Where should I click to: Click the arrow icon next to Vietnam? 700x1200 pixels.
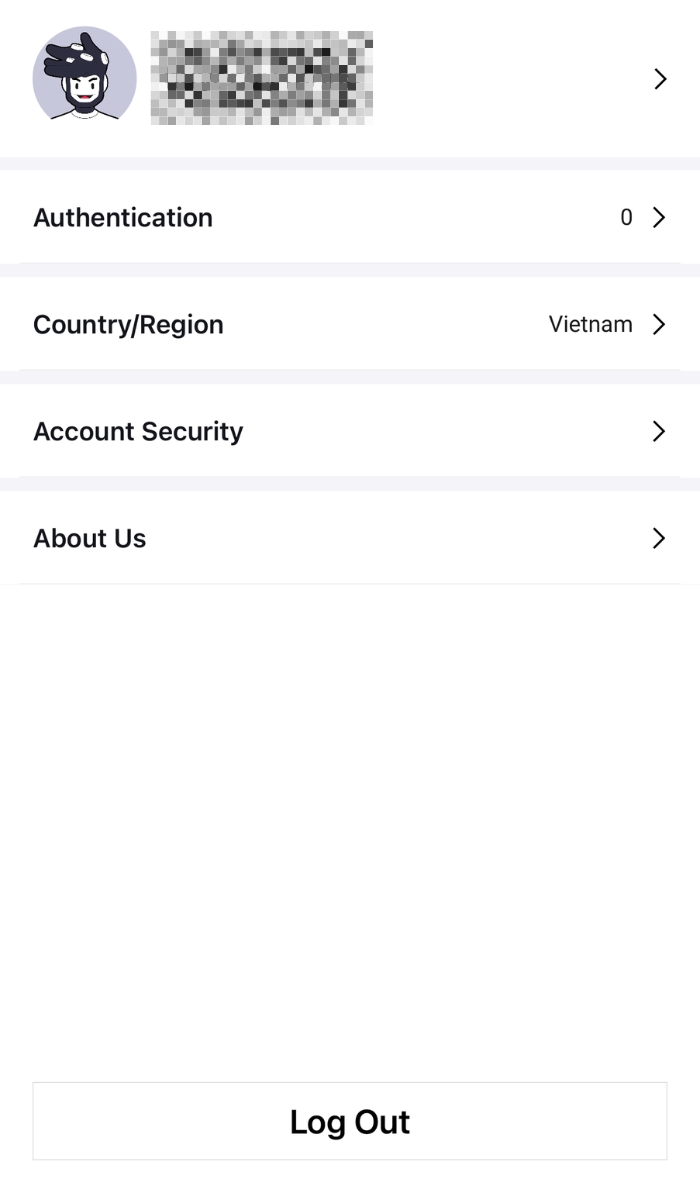pyautogui.click(x=659, y=324)
